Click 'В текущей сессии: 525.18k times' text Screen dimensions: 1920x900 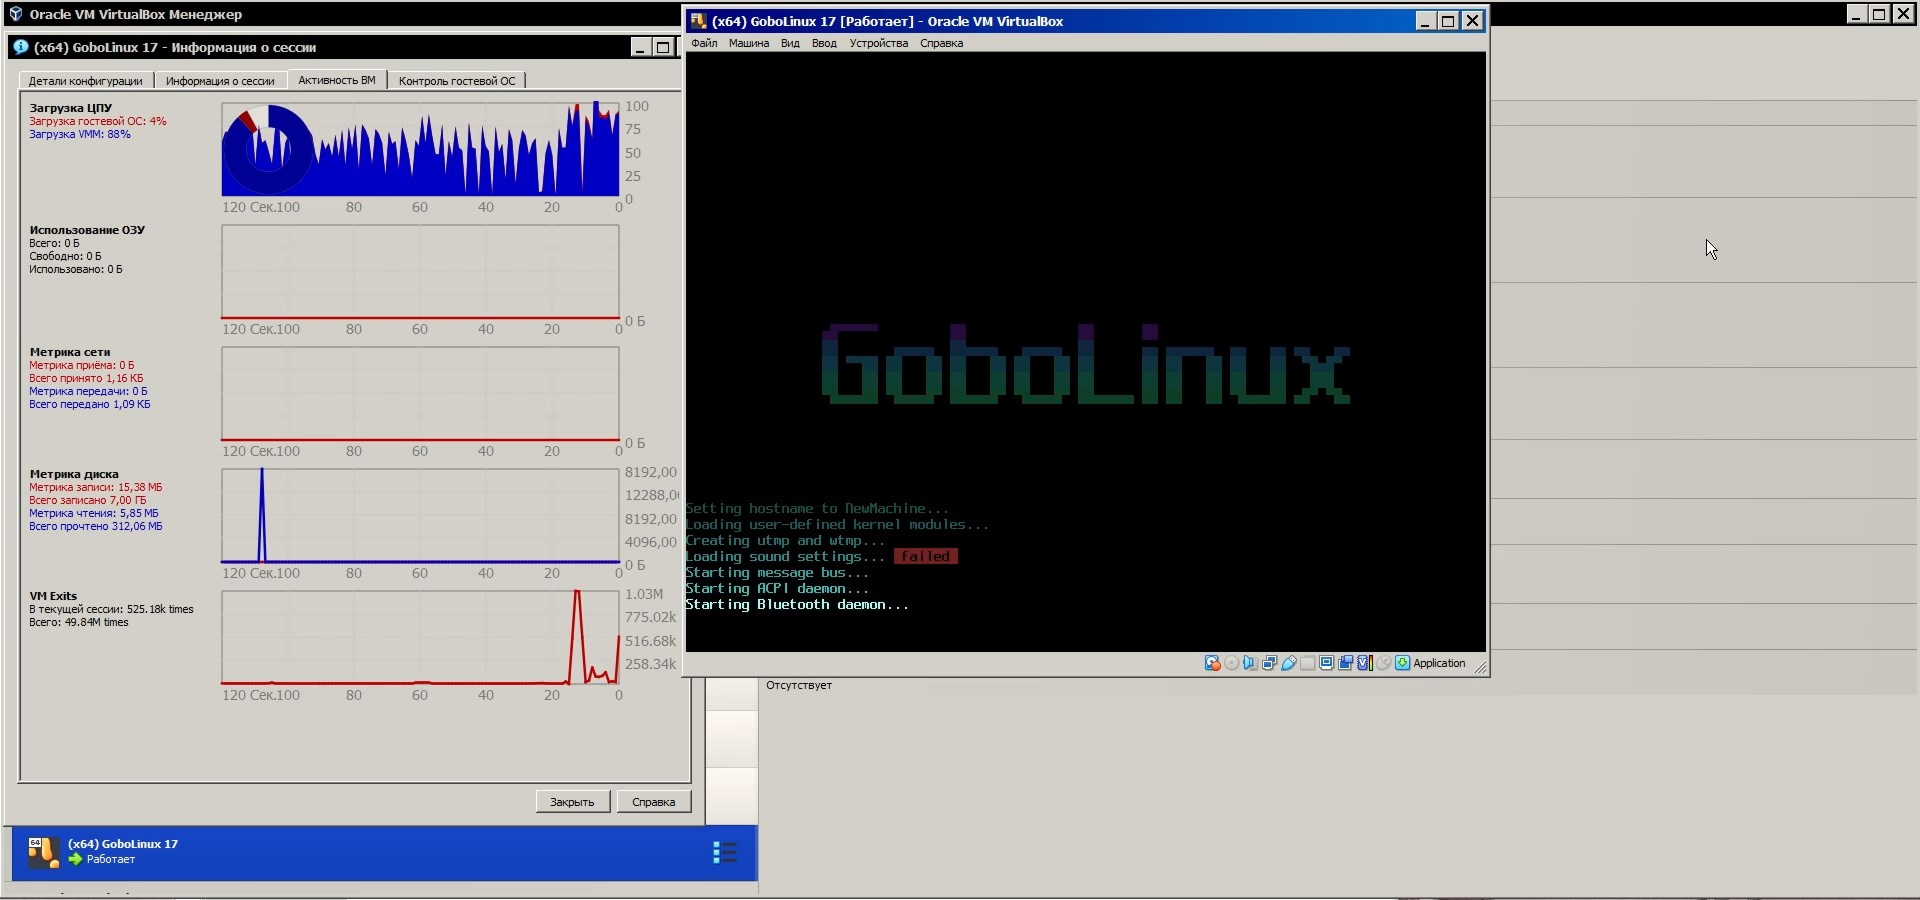[112, 609]
